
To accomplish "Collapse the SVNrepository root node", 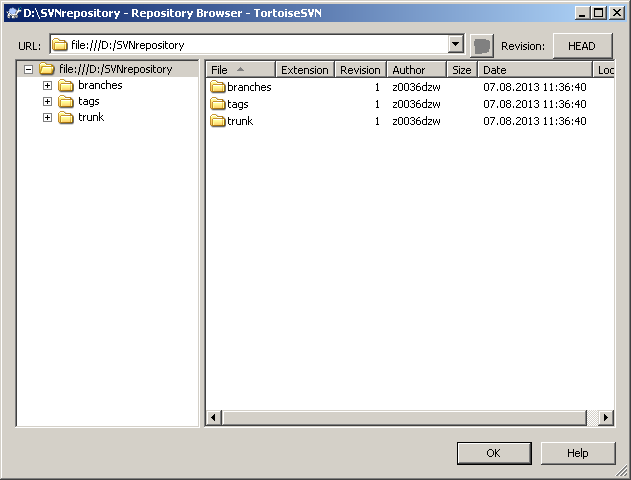I will point(28,70).
